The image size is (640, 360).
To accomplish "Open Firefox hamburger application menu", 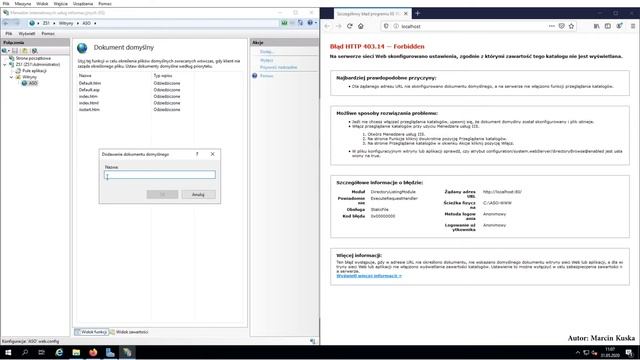I will pyautogui.click(x=633, y=26).
